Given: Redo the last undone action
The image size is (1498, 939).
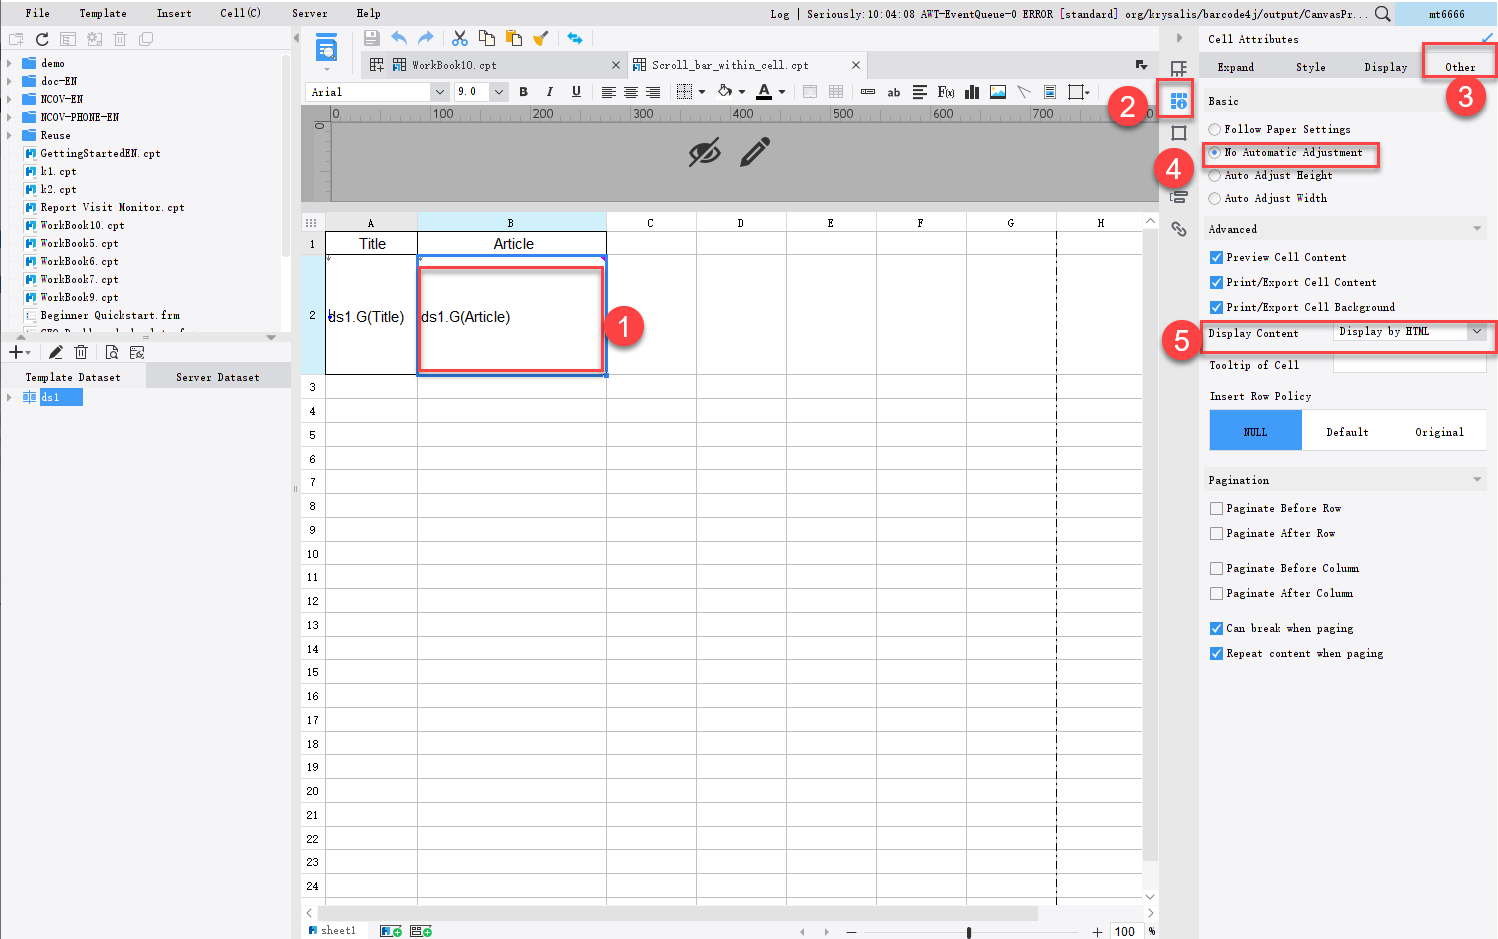Looking at the screenshot, I should (x=426, y=38).
